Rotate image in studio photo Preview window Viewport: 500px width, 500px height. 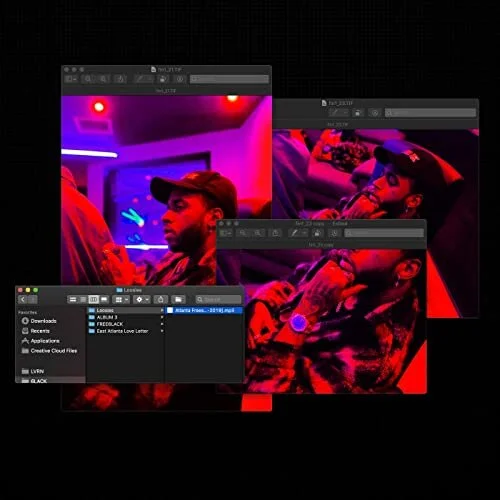point(163,79)
